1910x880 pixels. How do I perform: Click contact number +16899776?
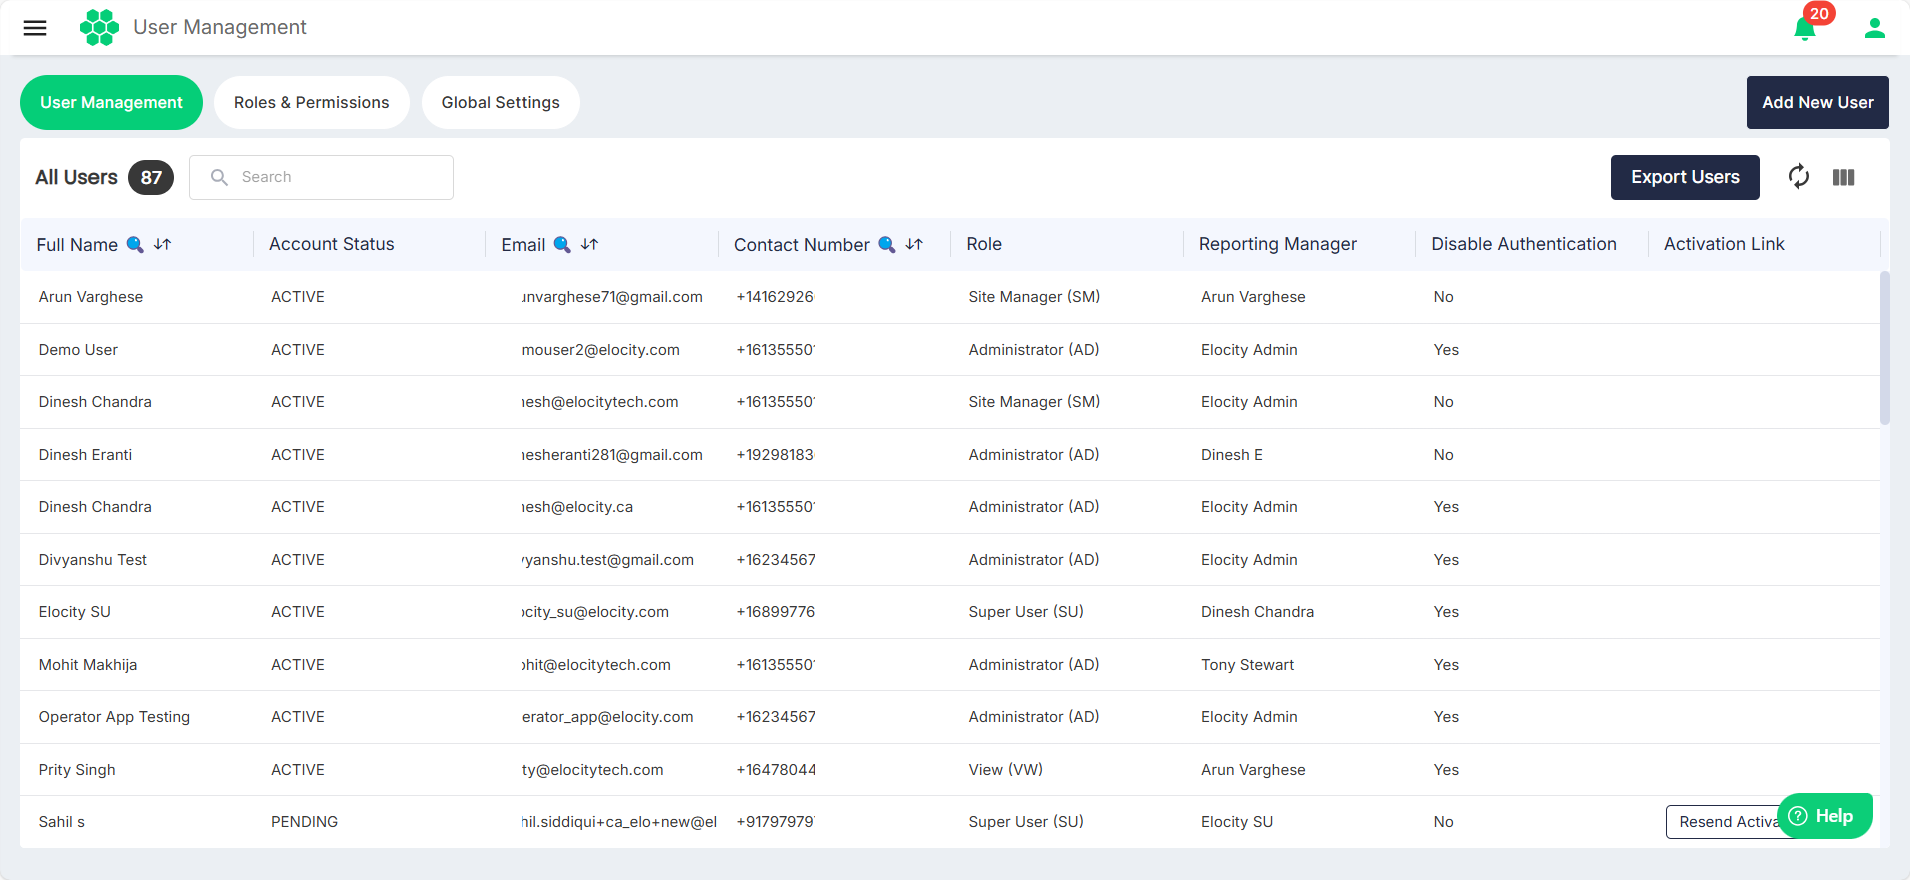coord(775,612)
